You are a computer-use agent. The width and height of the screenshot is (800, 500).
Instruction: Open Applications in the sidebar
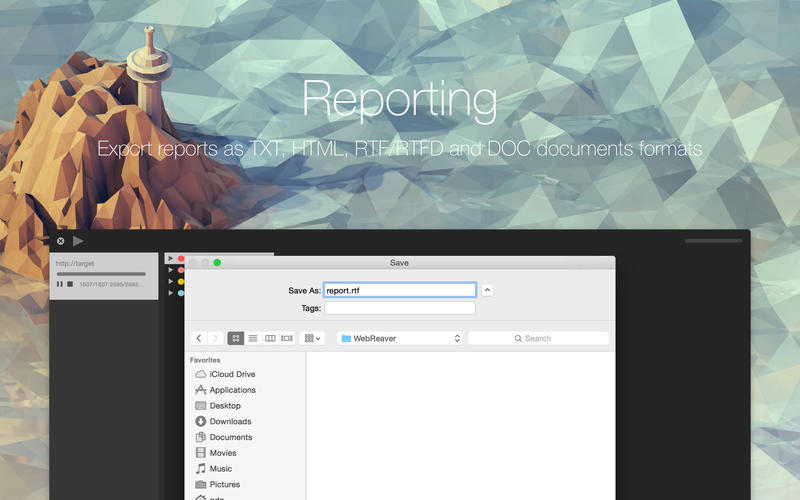click(225, 390)
